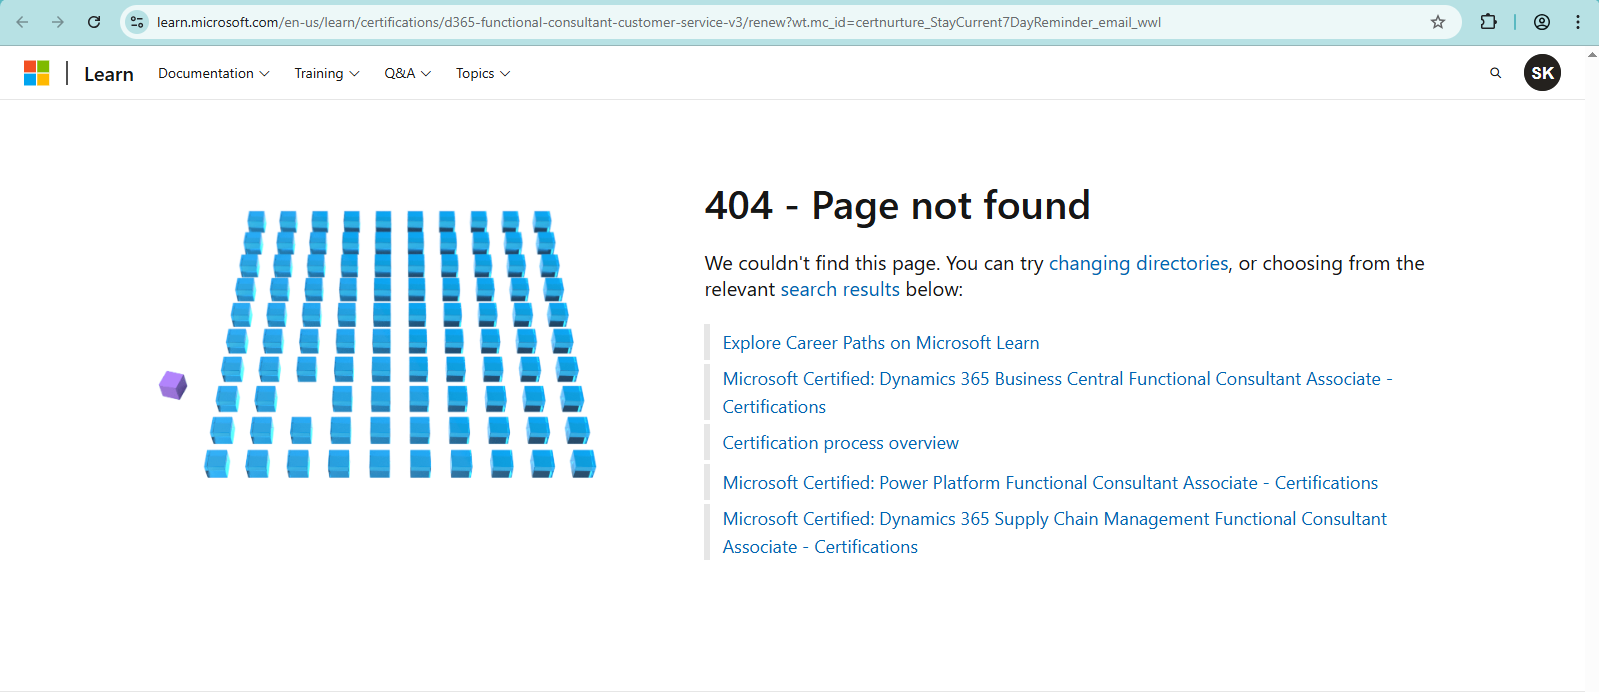
Task: Open Certification process overview link
Action: click(841, 443)
